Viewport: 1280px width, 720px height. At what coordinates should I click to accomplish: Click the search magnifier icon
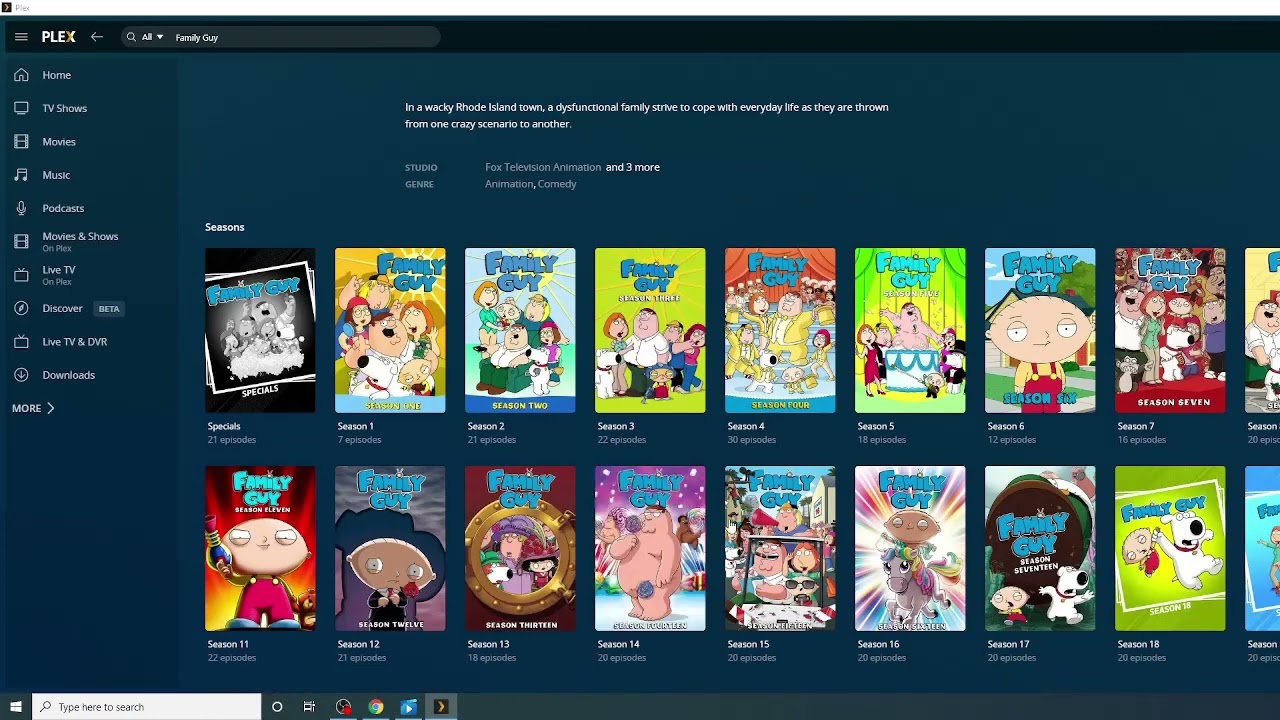(131, 37)
